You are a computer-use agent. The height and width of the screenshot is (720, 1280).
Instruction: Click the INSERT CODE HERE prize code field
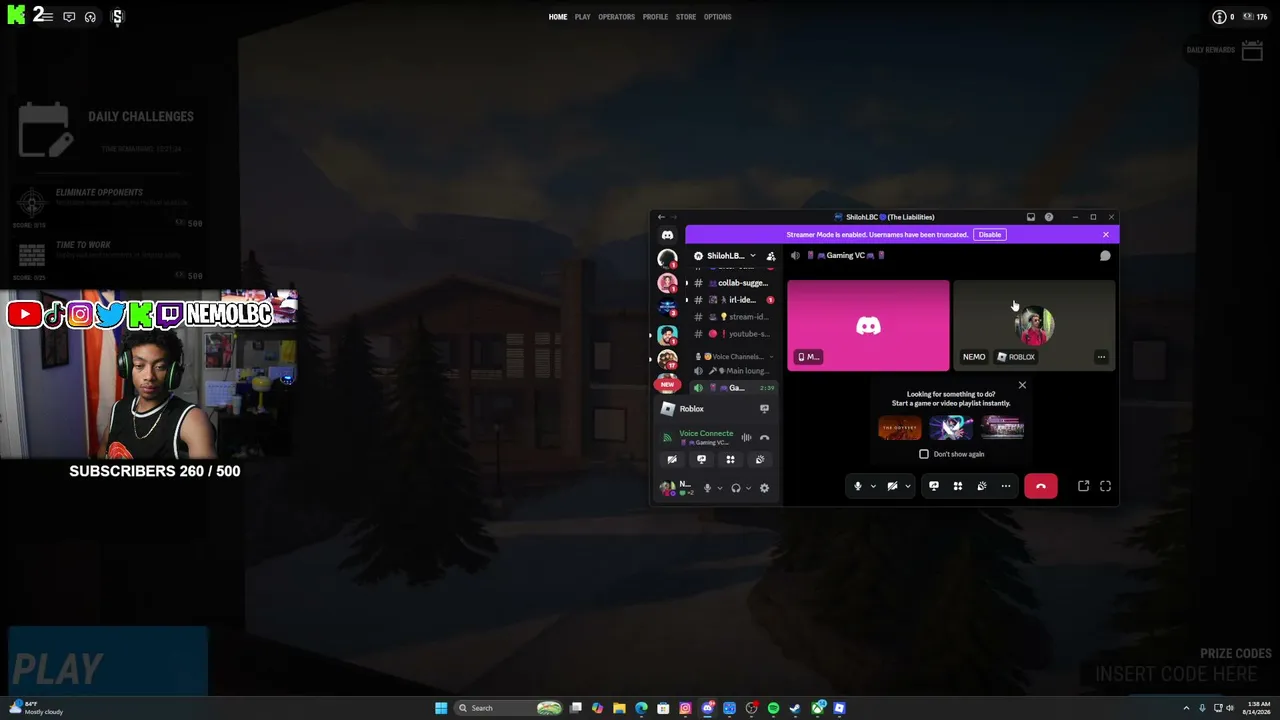click(1176, 674)
